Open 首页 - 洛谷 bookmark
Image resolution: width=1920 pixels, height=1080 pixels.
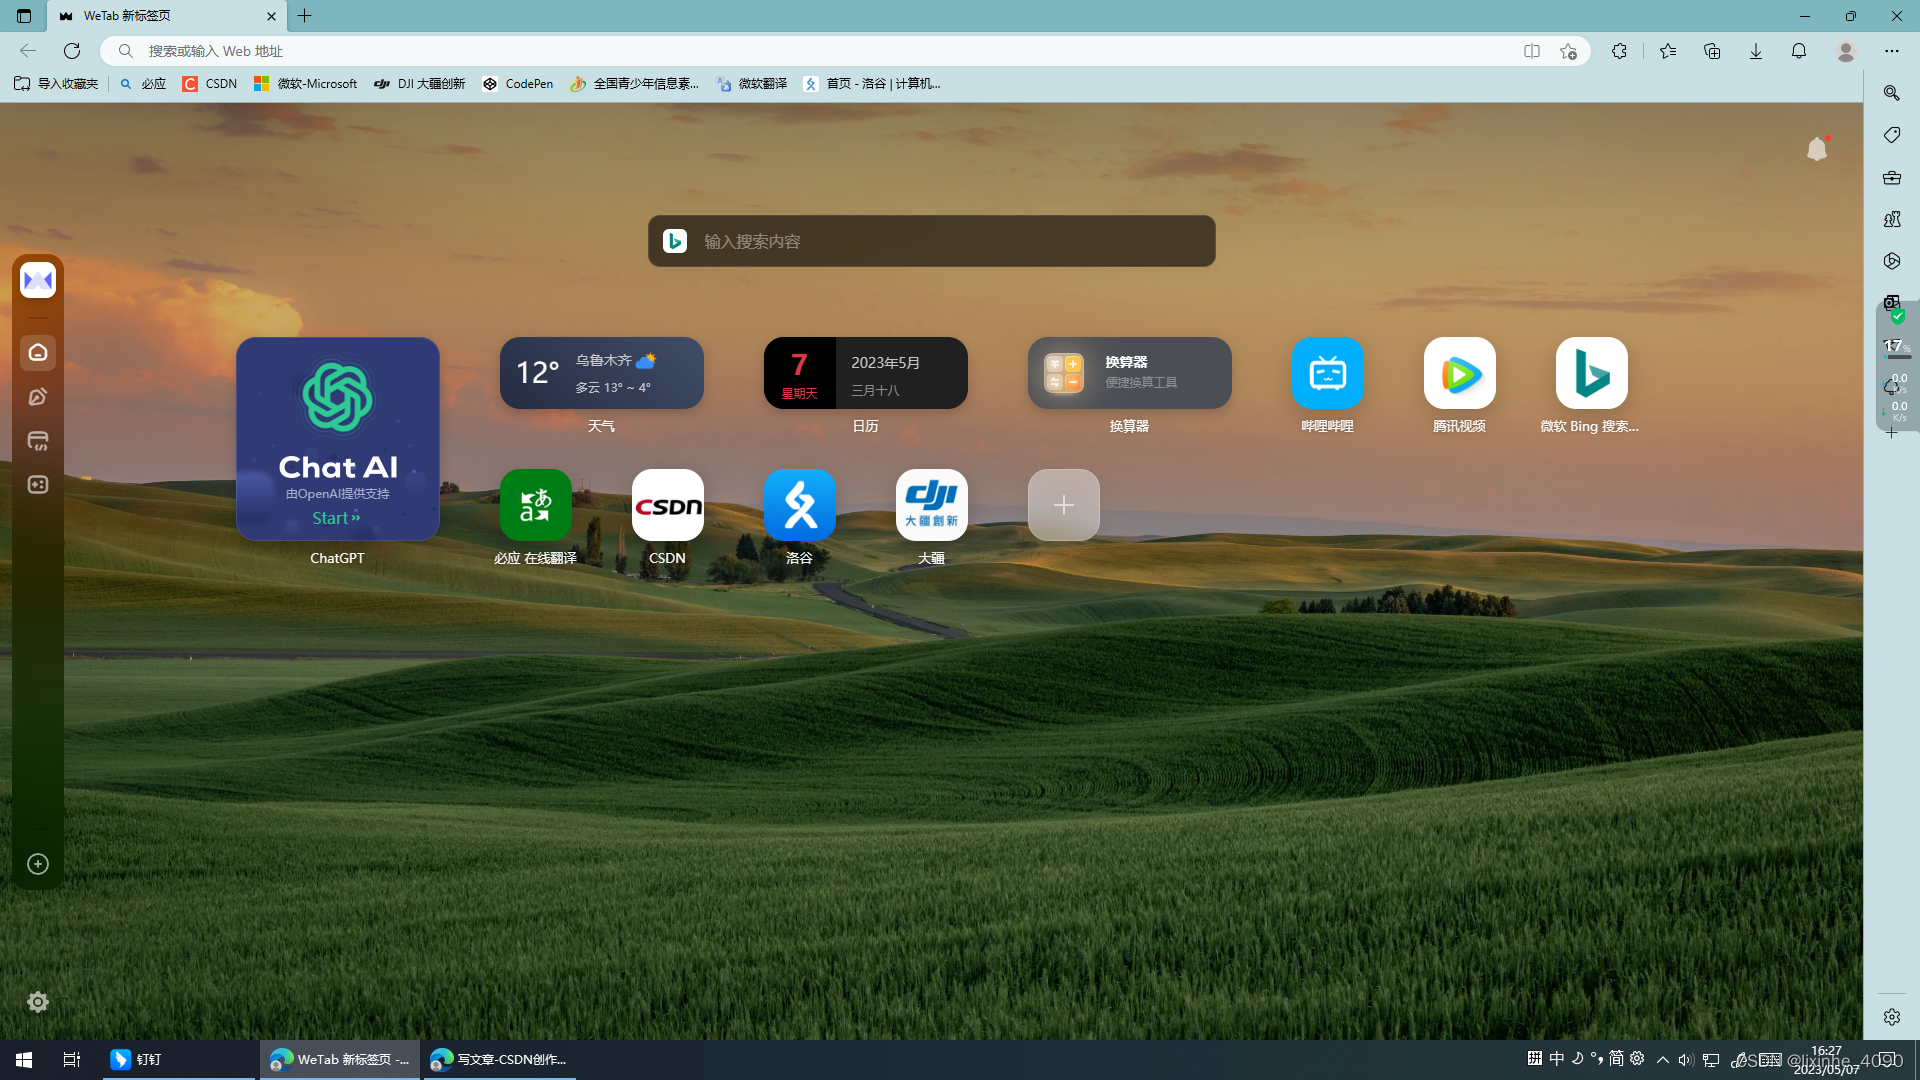[x=872, y=84]
